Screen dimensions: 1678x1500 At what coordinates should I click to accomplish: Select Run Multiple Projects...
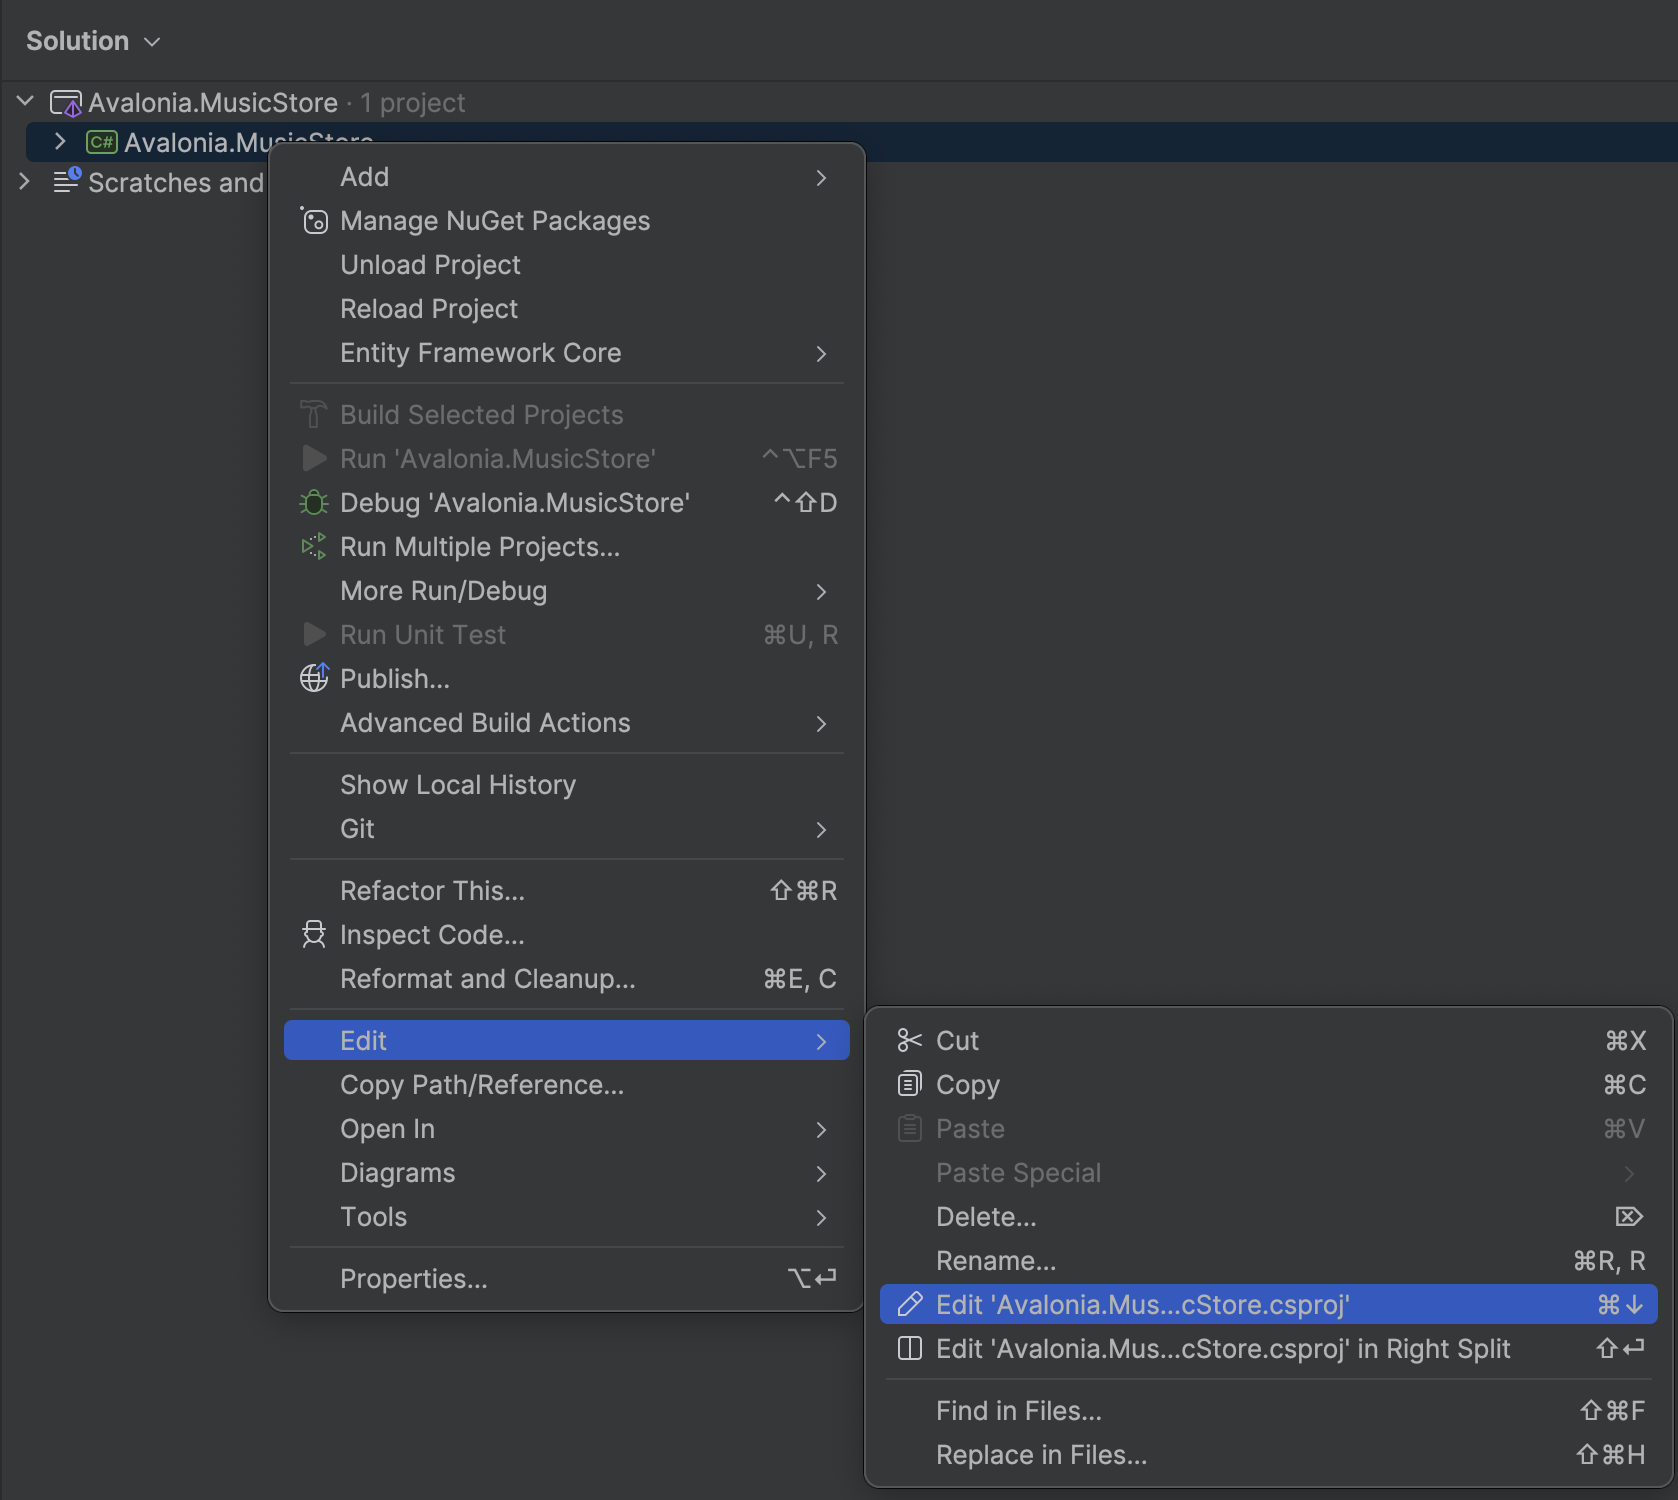pyautogui.click(x=567, y=547)
